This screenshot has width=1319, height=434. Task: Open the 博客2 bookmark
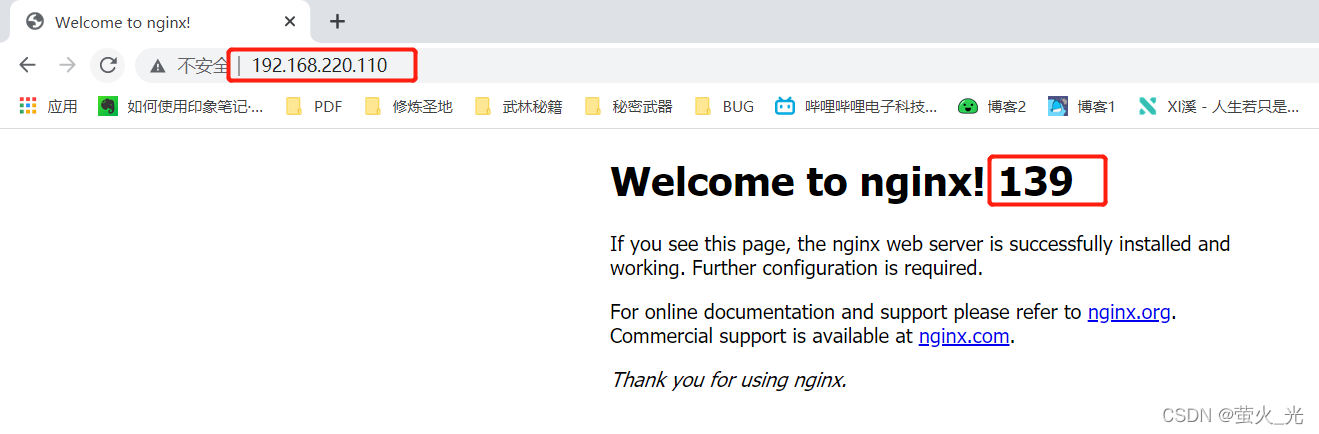992,106
